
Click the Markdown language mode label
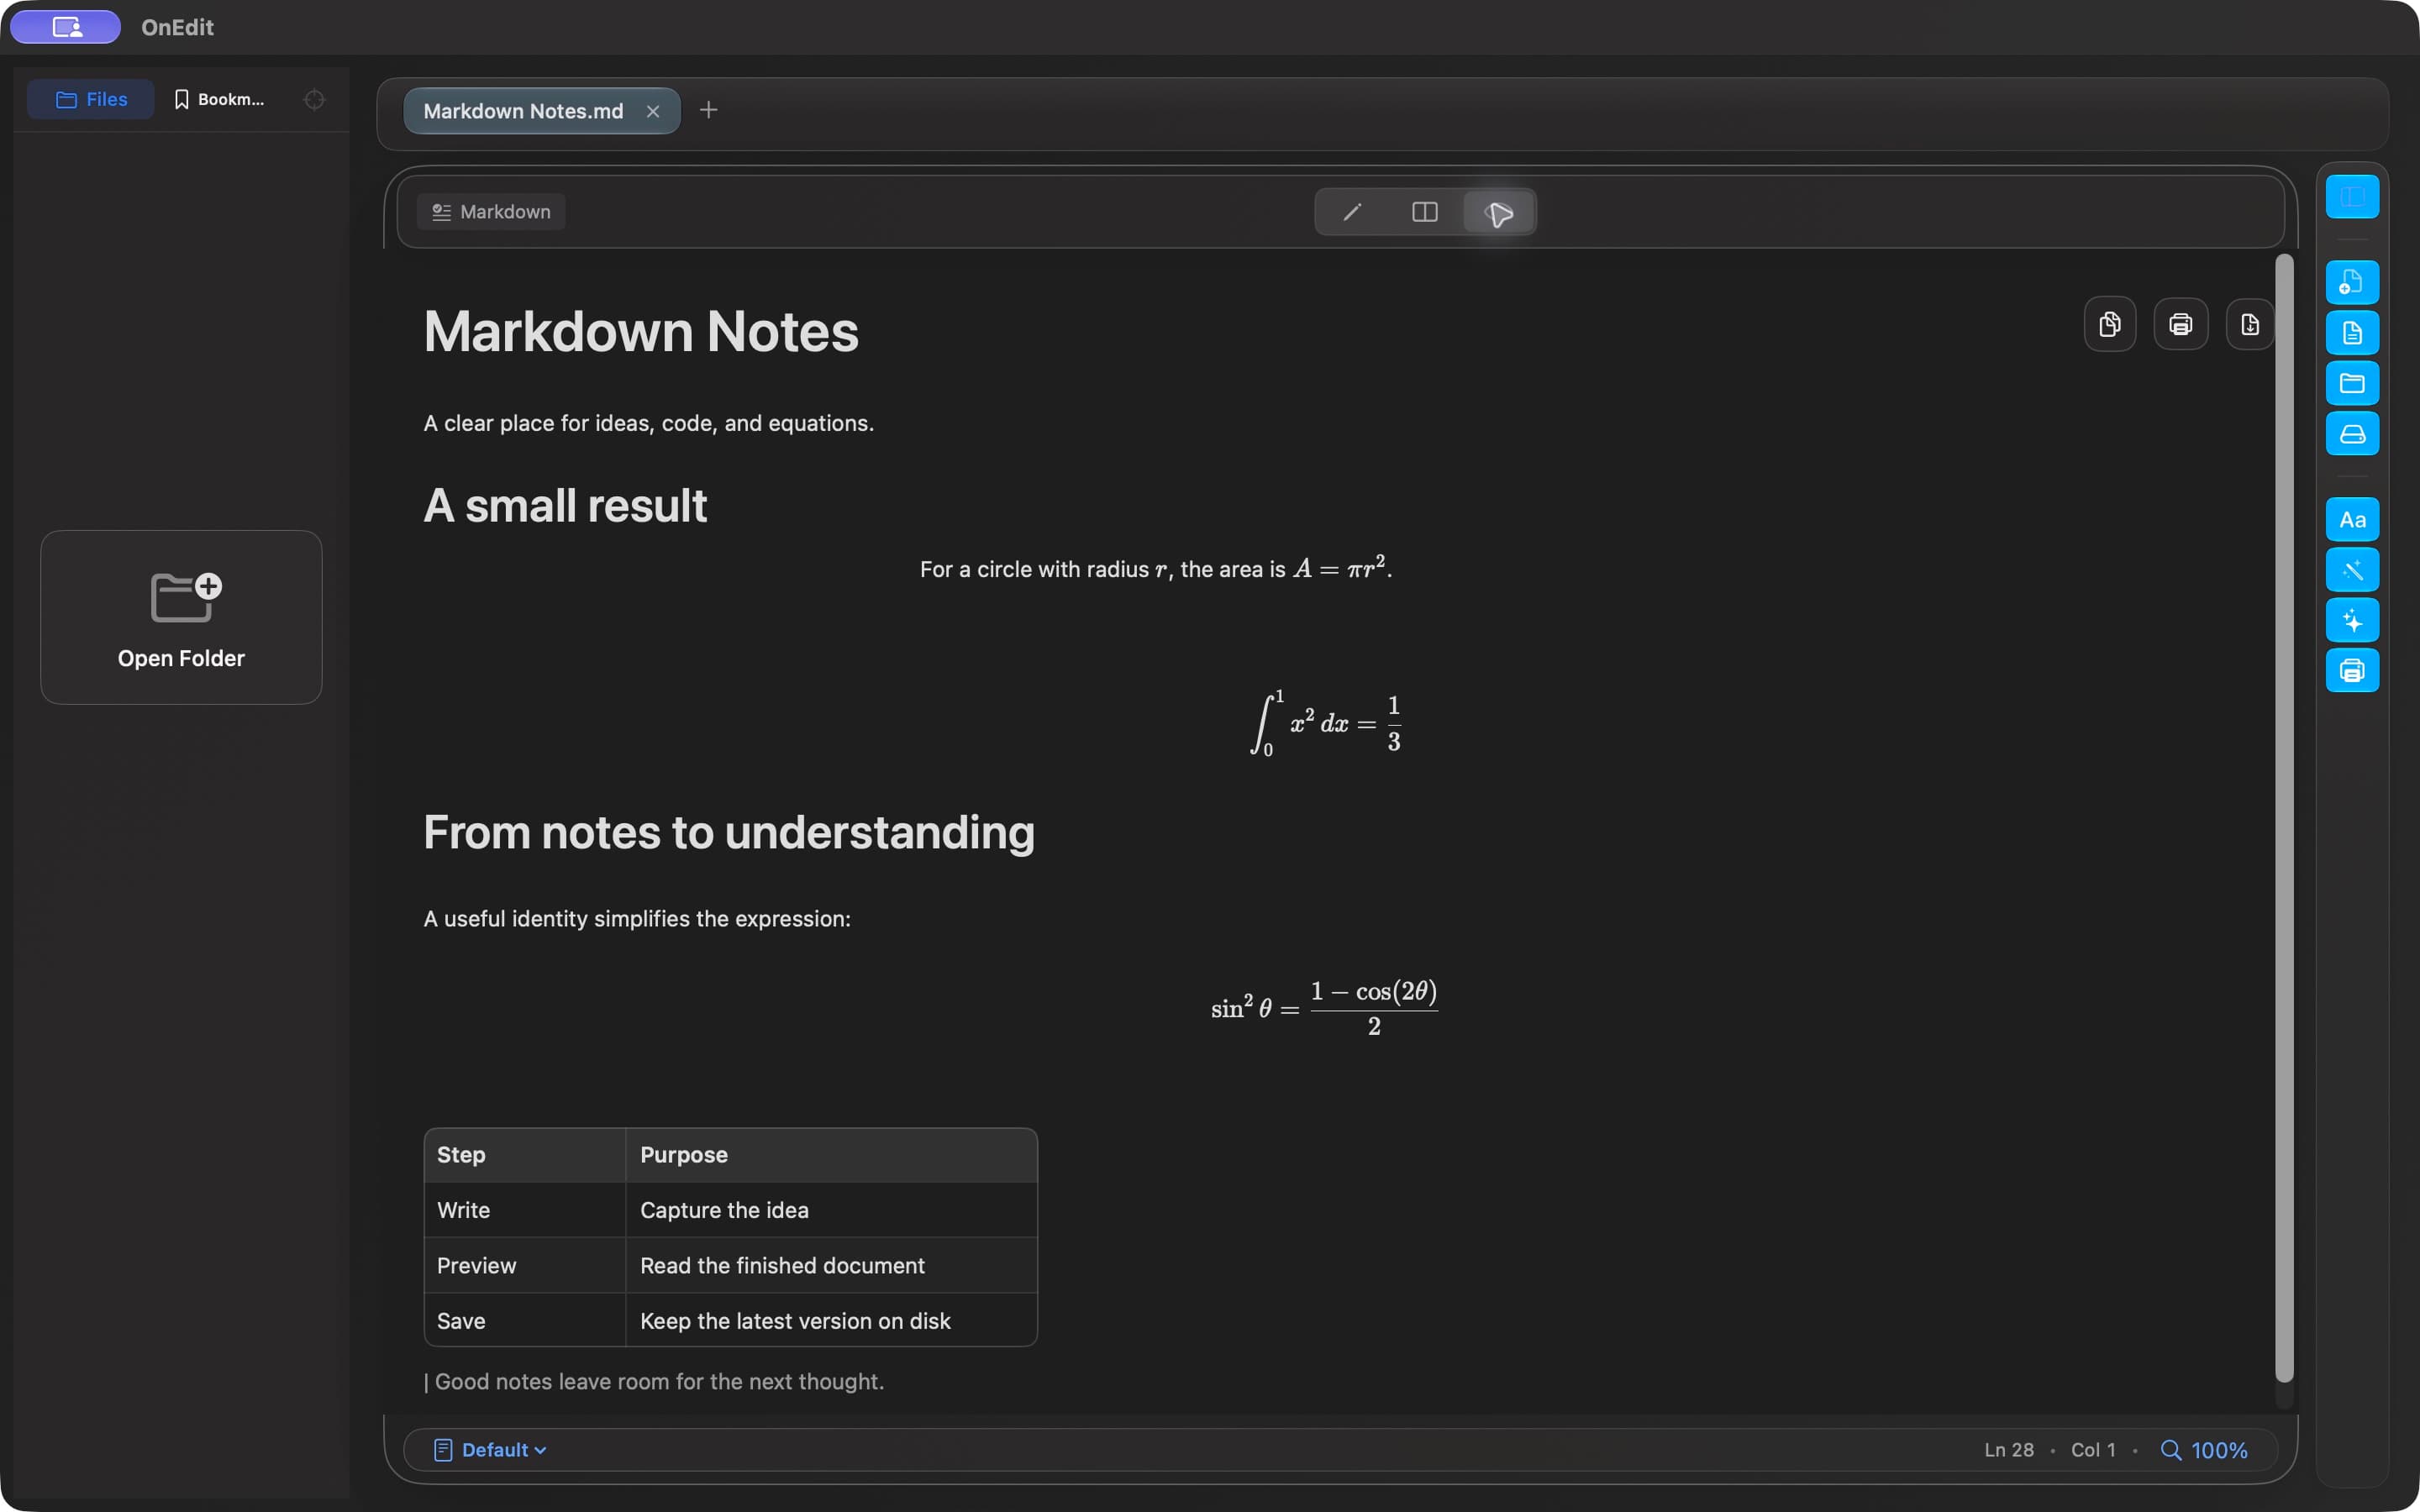[x=491, y=212]
